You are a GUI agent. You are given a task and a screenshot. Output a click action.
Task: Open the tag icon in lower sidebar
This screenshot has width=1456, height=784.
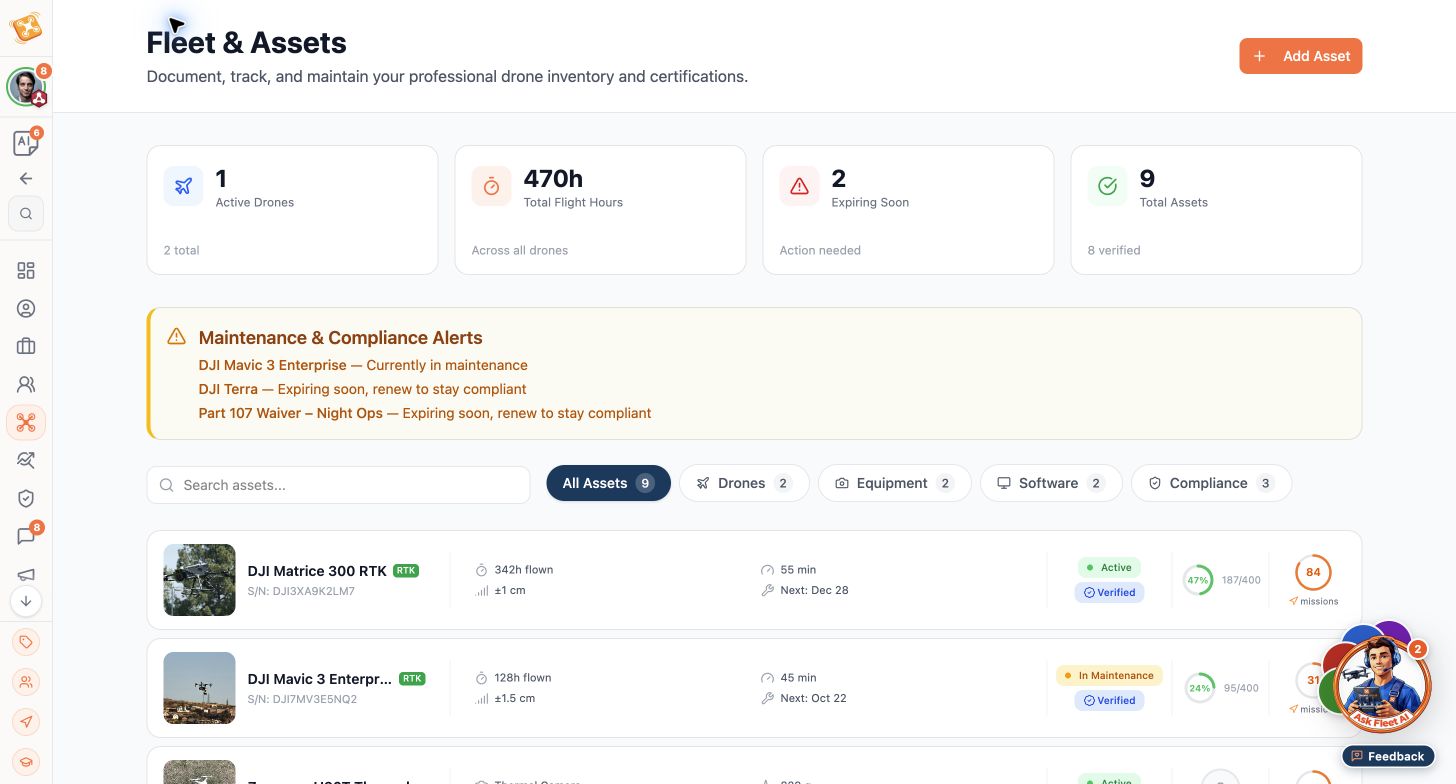coord(26,642)
